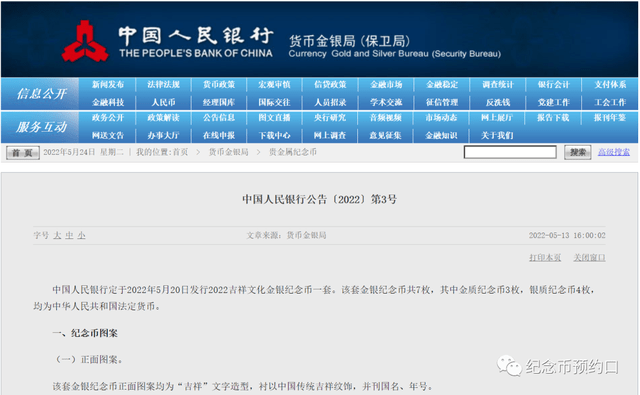
Task: Set font size to 中
Action: (x=69, y=235)
